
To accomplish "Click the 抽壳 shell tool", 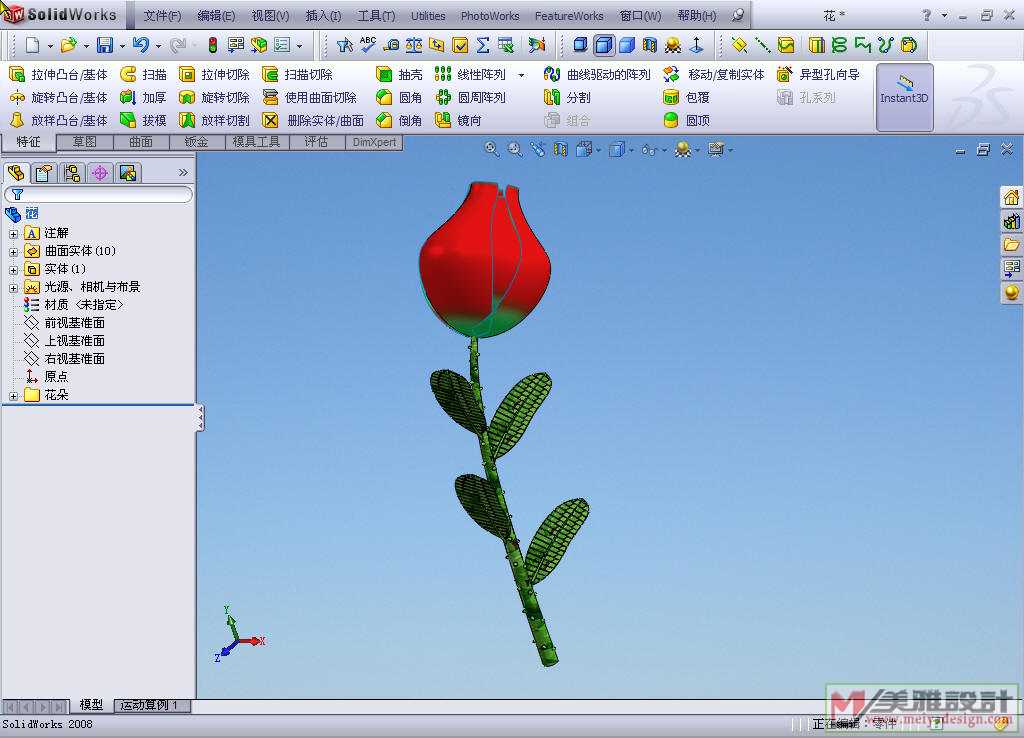I will tap(399, 74).
